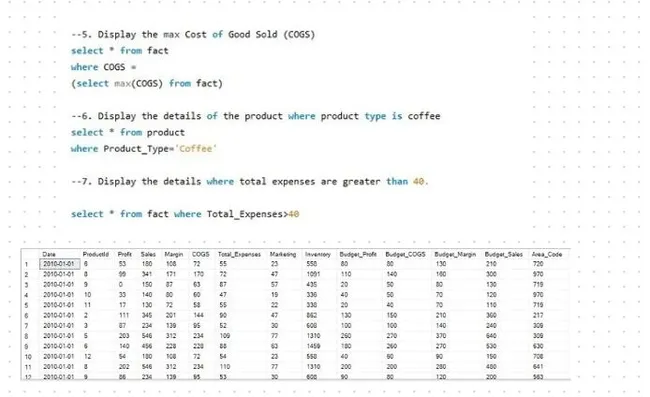Click the subquery line '(select max(COGS) from fact)'
This screenshot has height=397, width=650.
coord(147,83)
